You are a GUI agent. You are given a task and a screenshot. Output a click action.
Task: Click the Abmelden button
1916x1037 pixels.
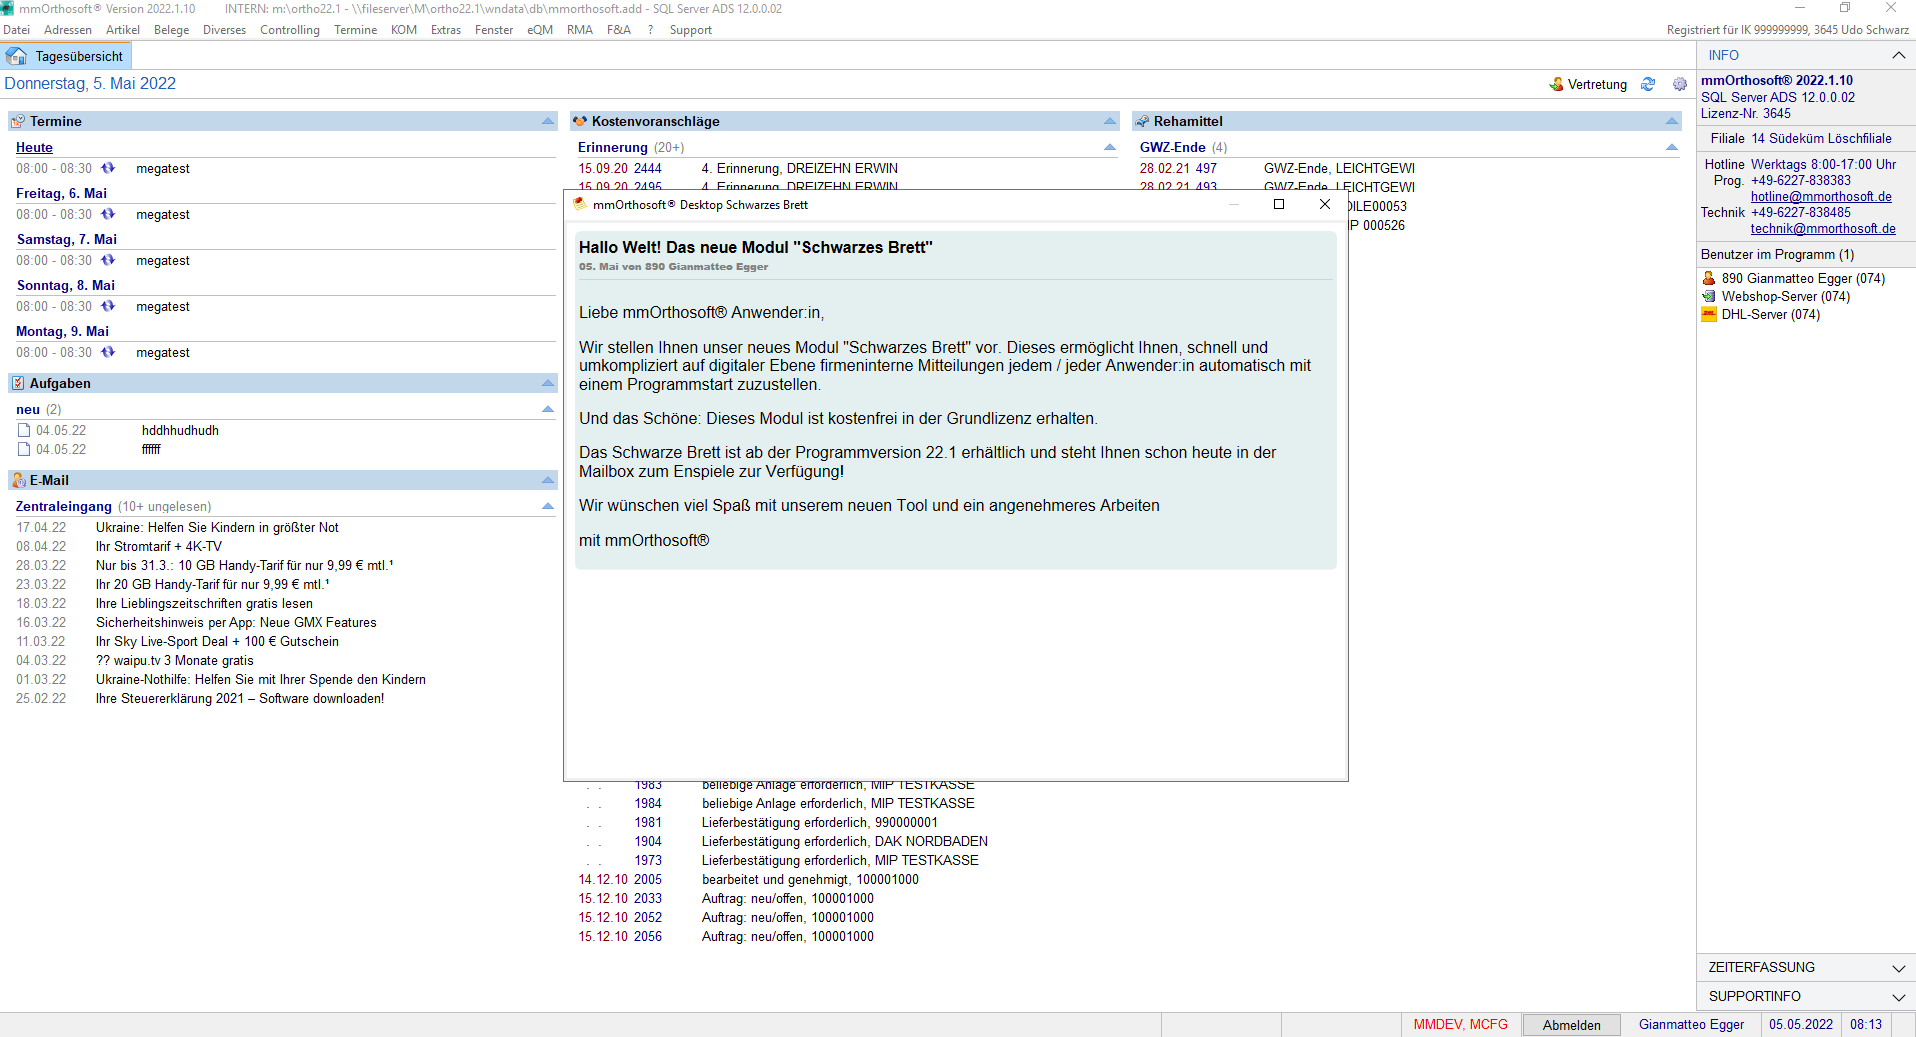tap(1571, 1025)
